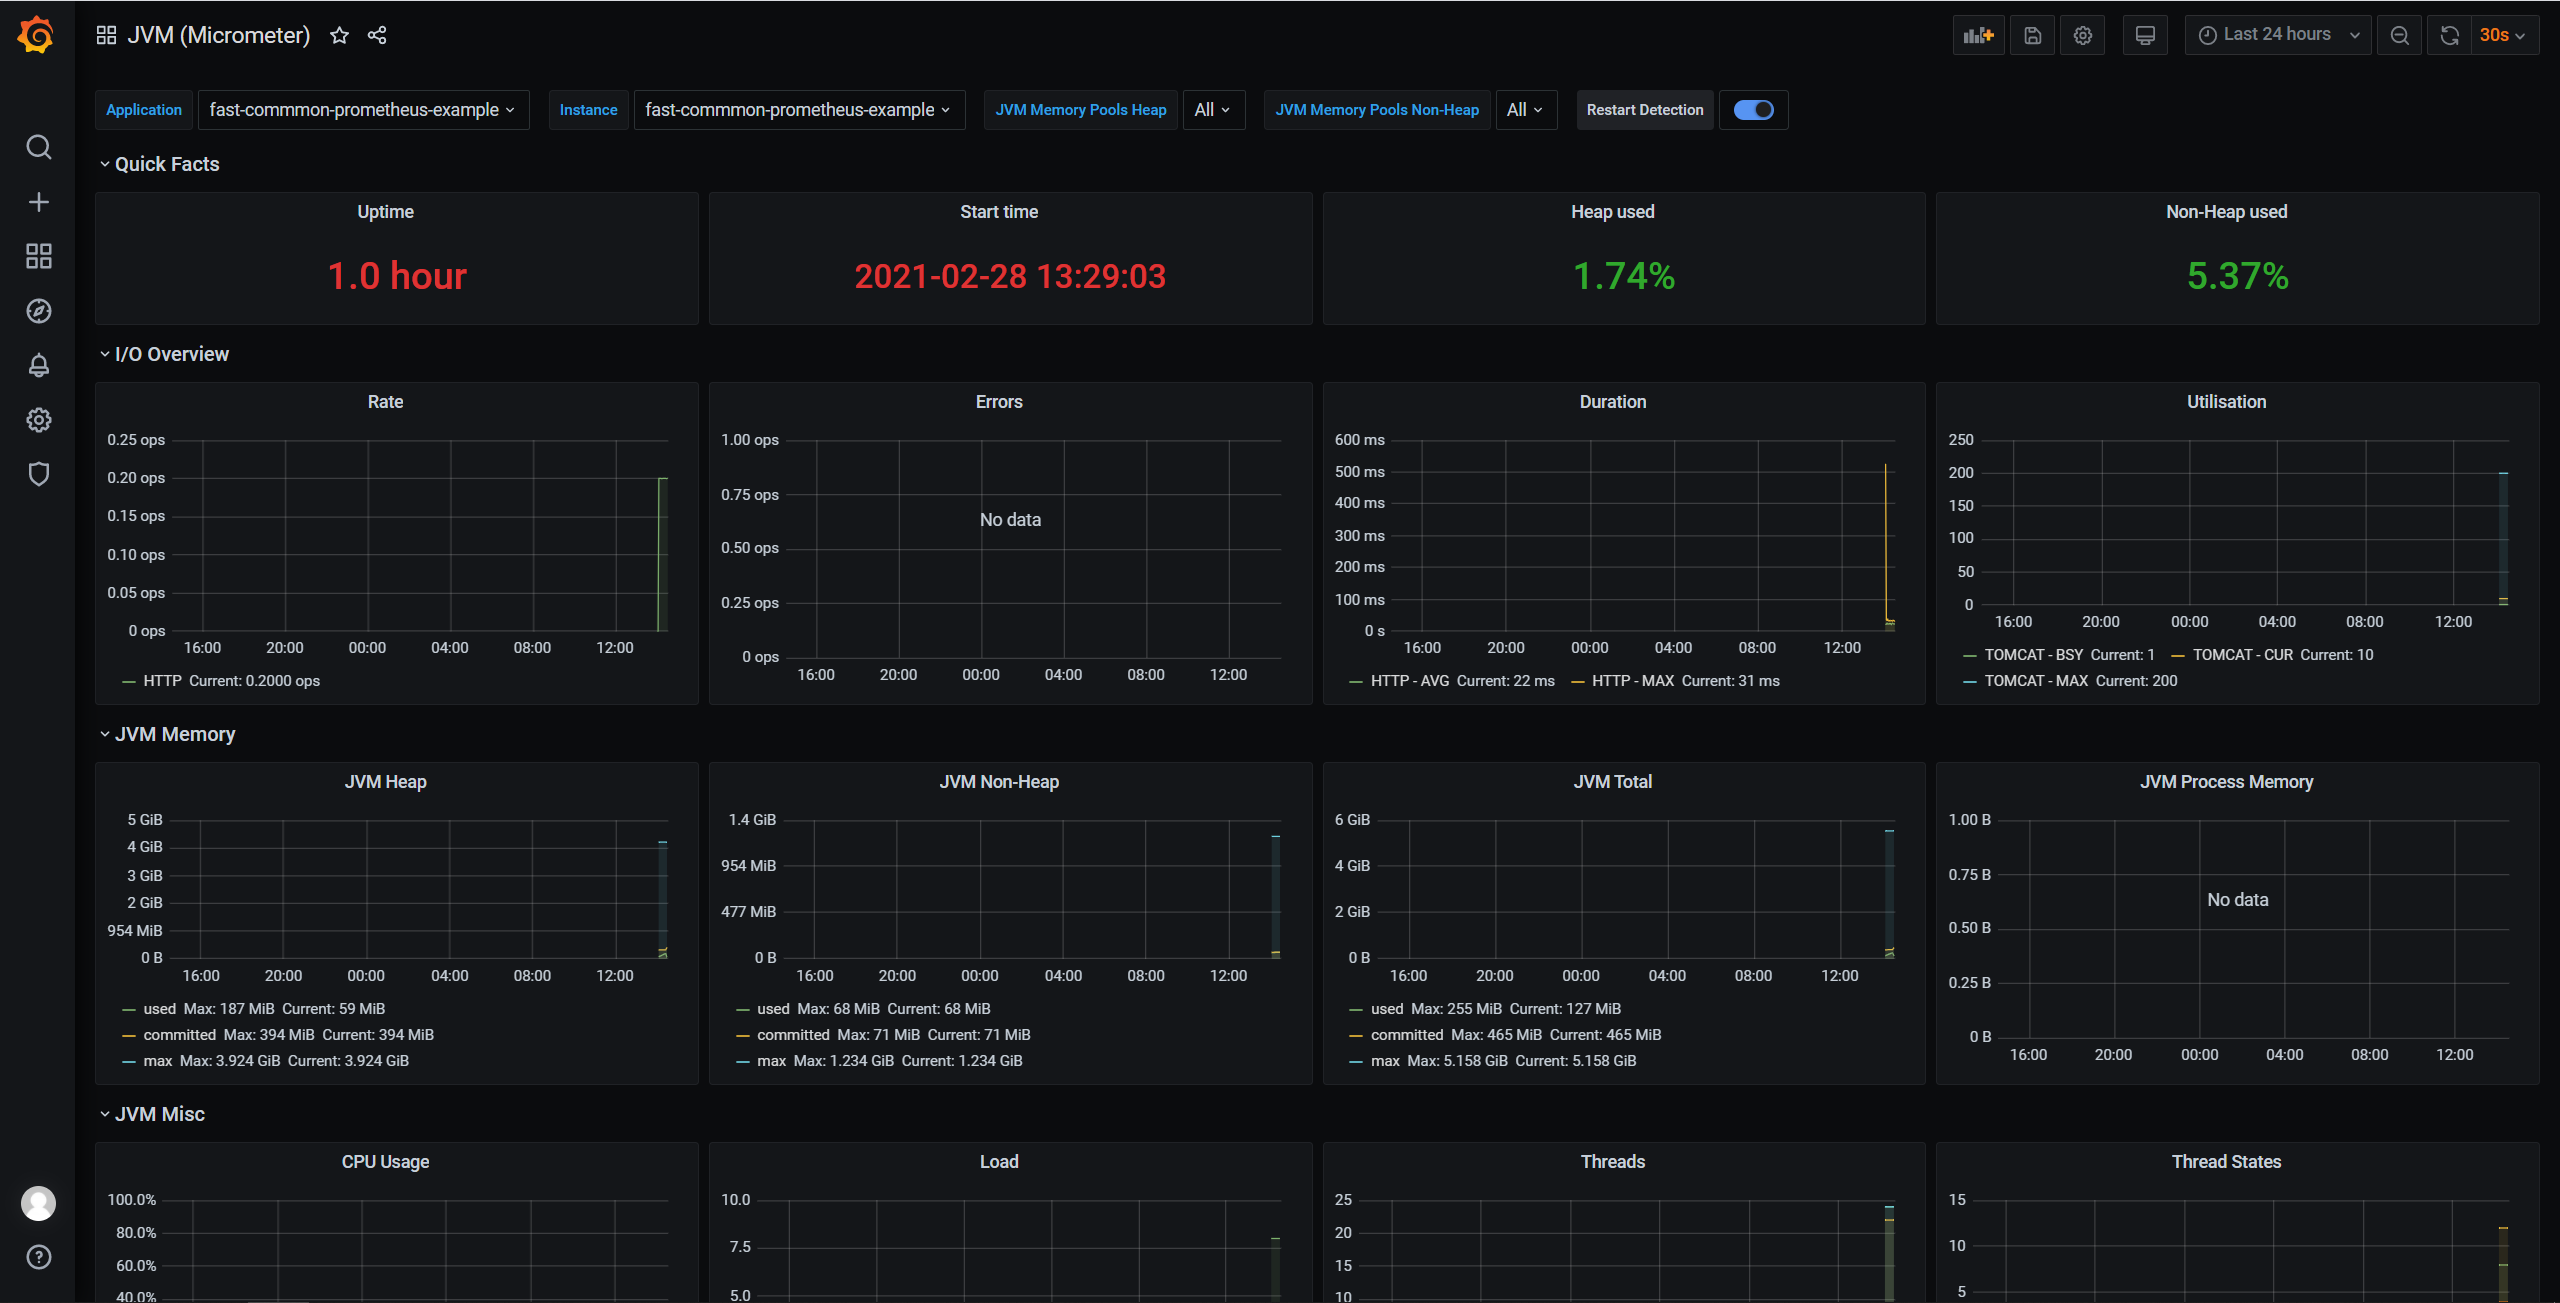The width and height of the screenshot is (2560, 1303).
Task: Collapse the Quick Facts row
Action: [x=166, y=164]
